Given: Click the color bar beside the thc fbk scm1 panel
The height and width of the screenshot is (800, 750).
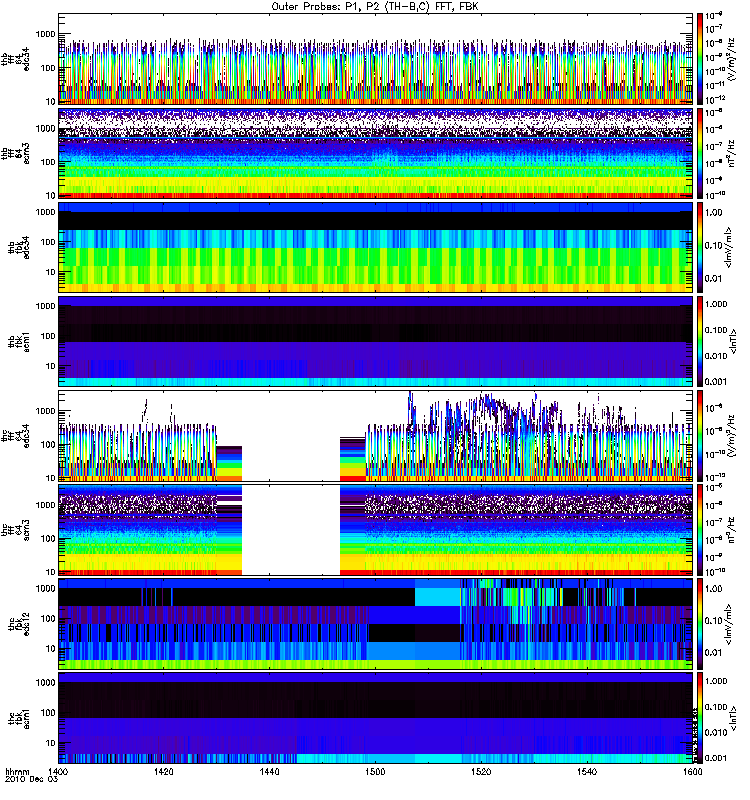Looking at the screenshot, I should pos(700,718).
